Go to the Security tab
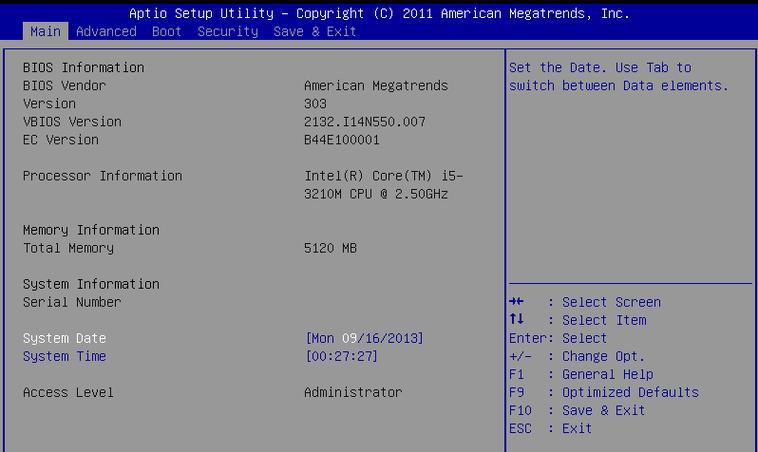The height and width of the screenshot is (452, 758). [x=228, y=31]
